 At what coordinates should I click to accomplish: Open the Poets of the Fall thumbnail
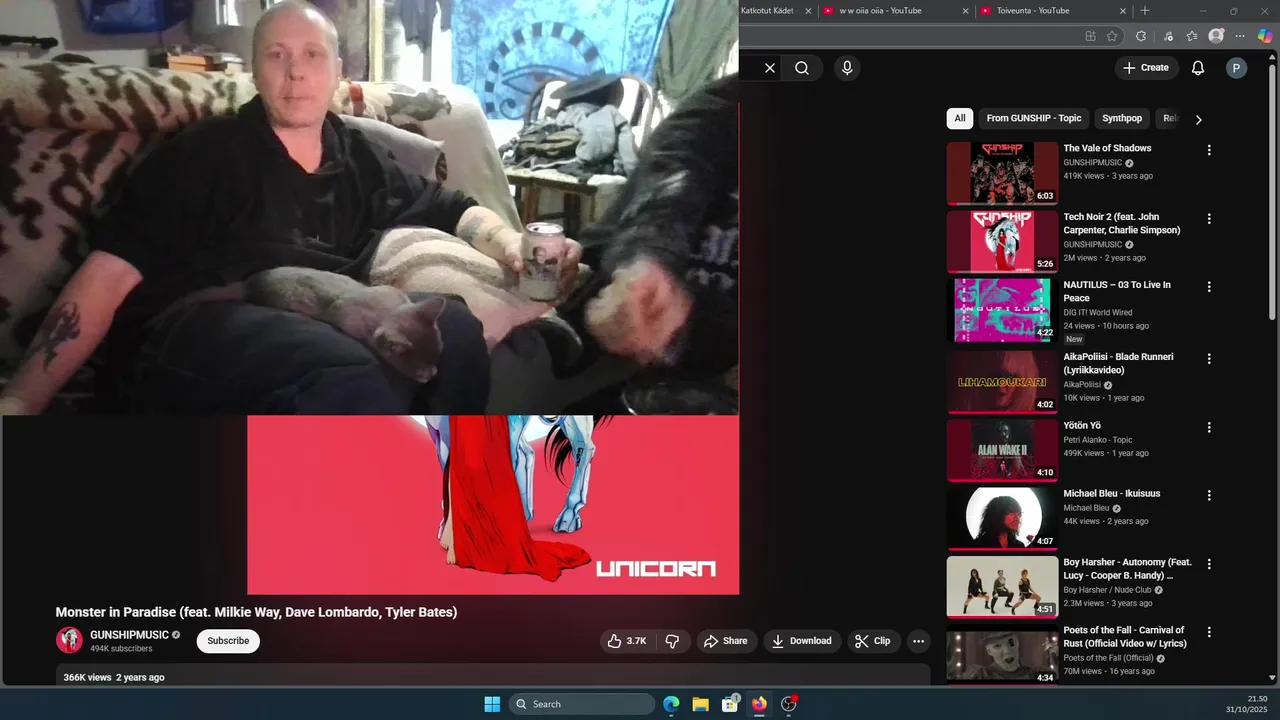tap(1002, 654)
